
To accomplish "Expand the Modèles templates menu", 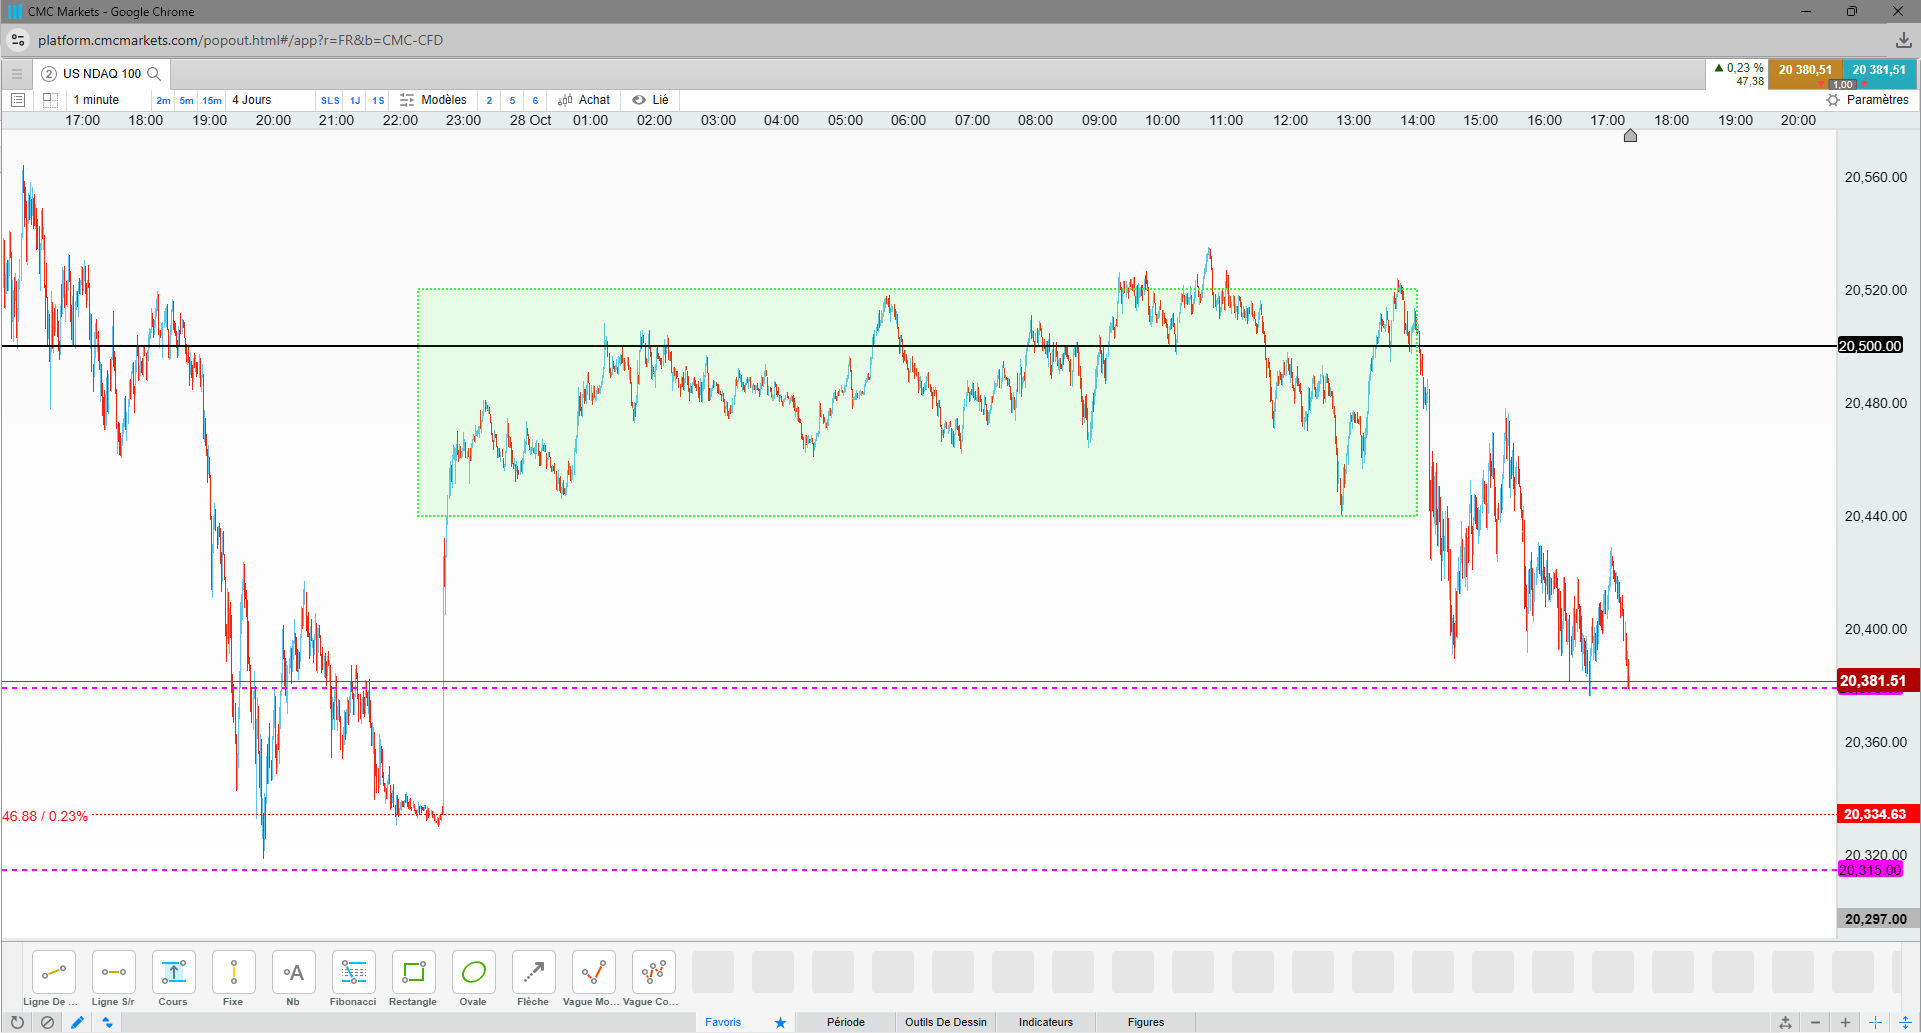I will click(433, 100).
